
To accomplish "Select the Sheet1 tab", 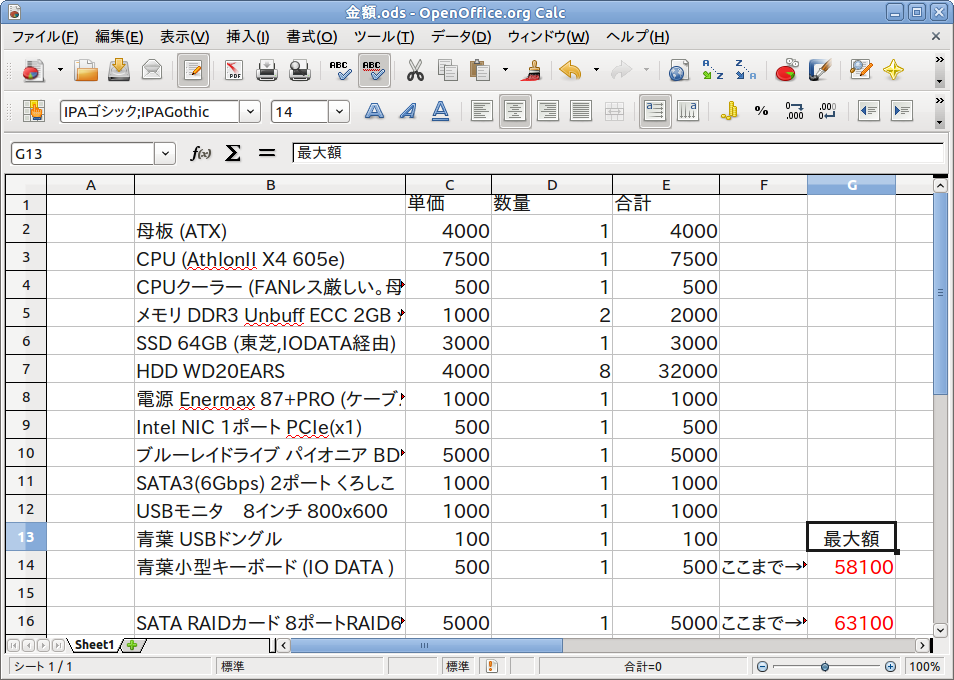I will click(95, 645).
